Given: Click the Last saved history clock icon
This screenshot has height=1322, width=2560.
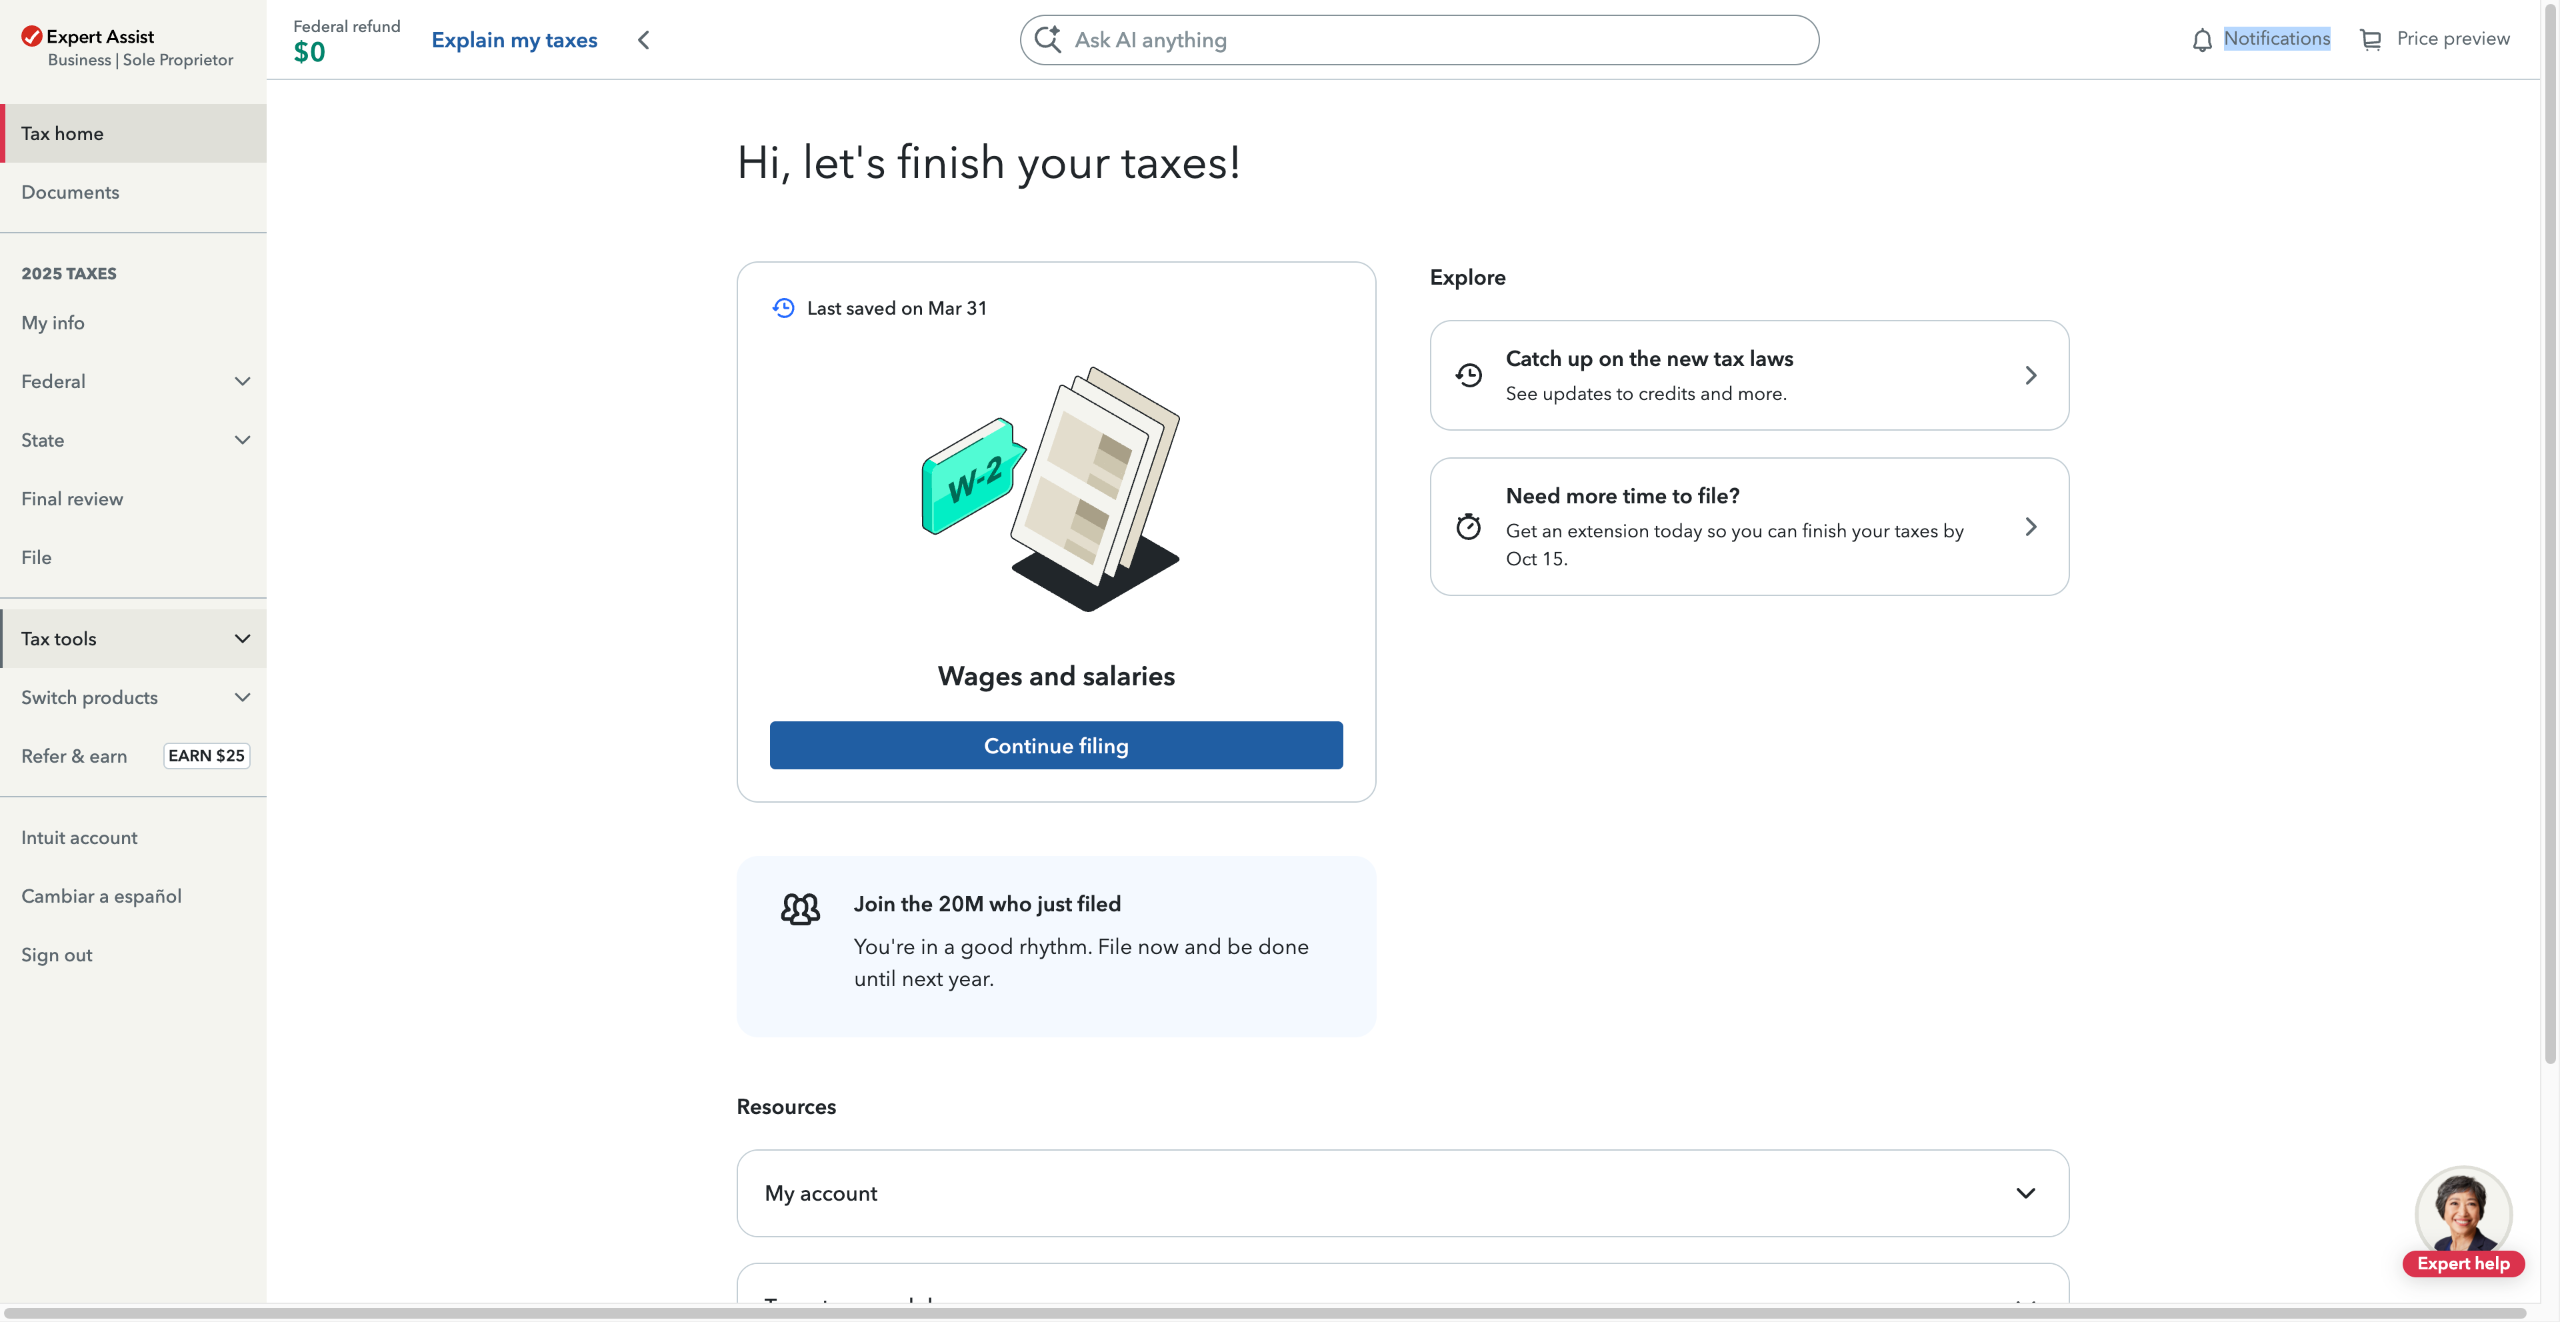Looking at the screenshot, I should coord(783,308).
